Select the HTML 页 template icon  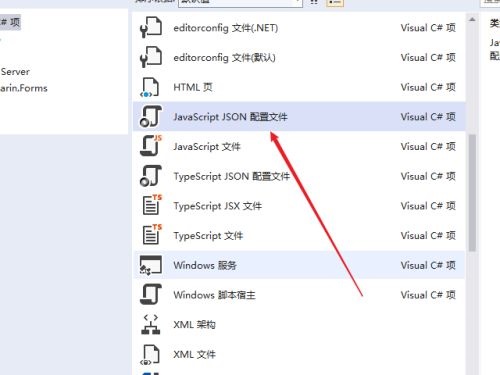[151, 87]
